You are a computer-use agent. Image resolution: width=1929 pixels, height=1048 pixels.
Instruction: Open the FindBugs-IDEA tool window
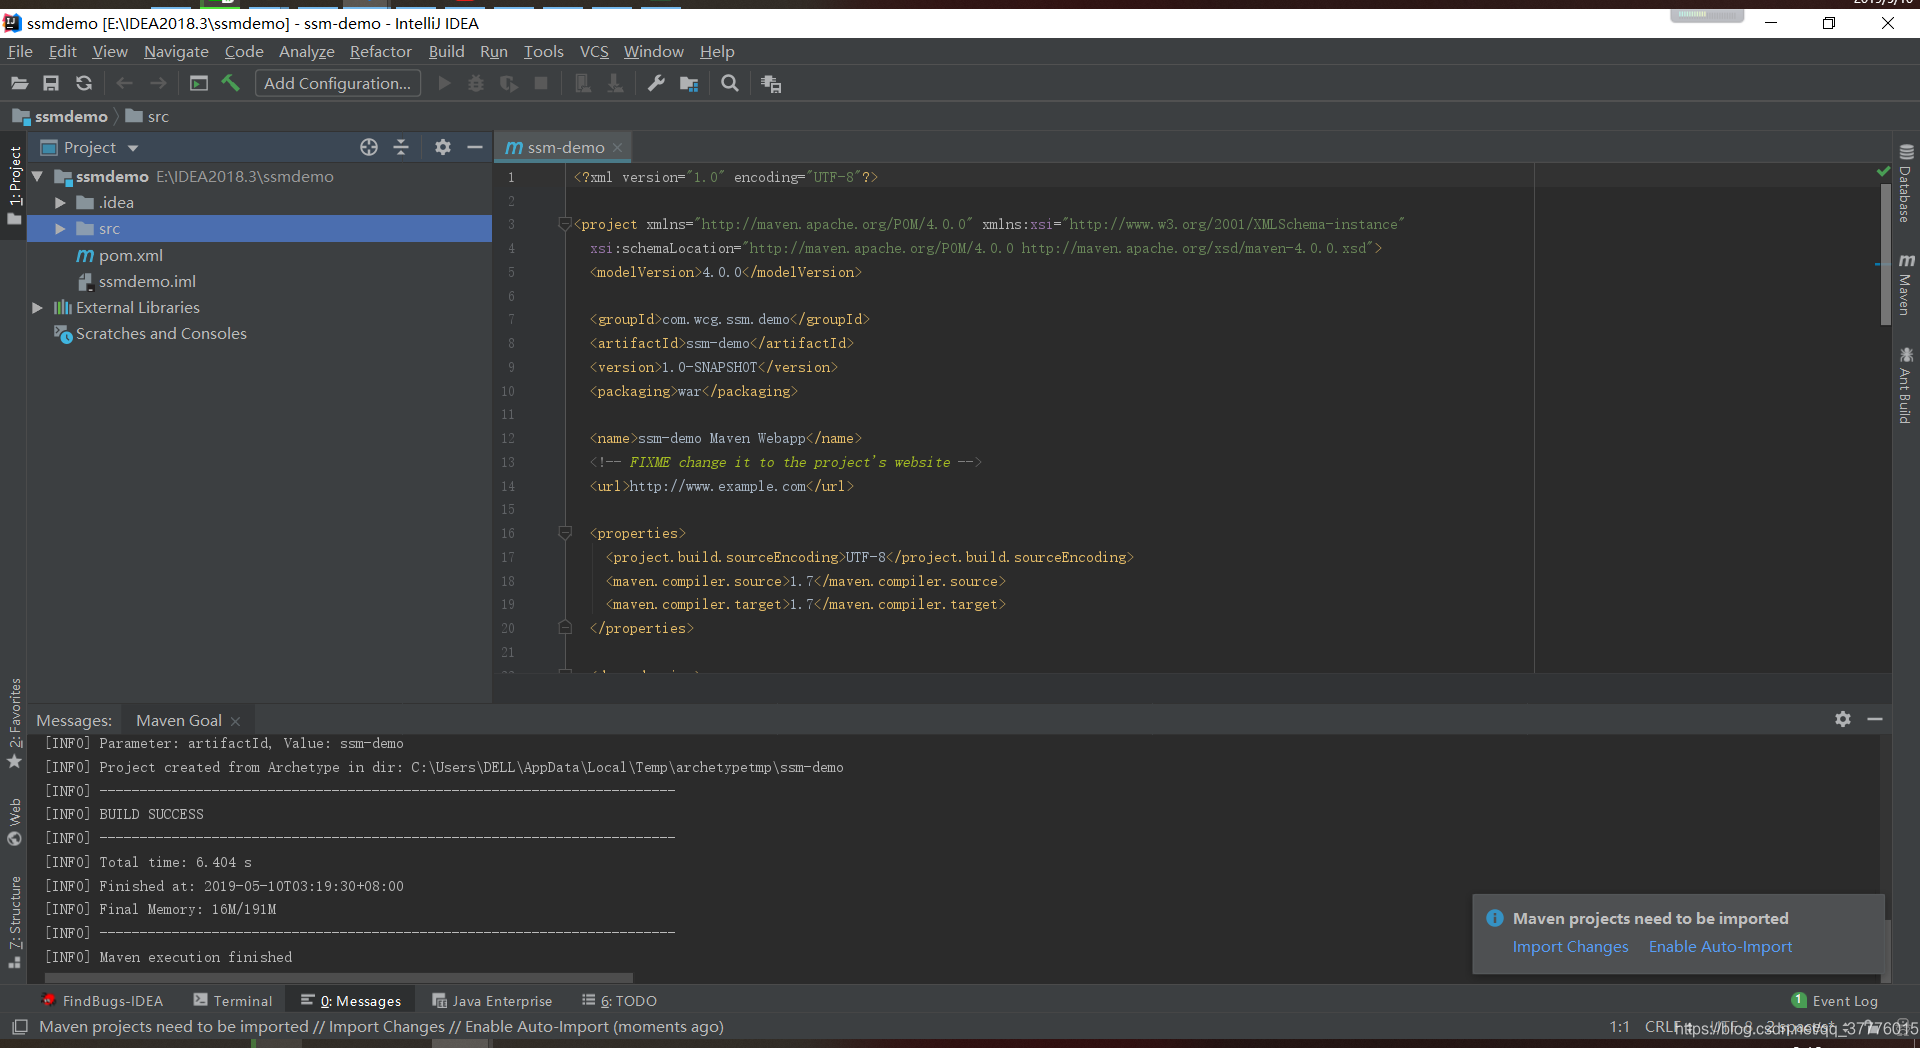click(103, 1001)
